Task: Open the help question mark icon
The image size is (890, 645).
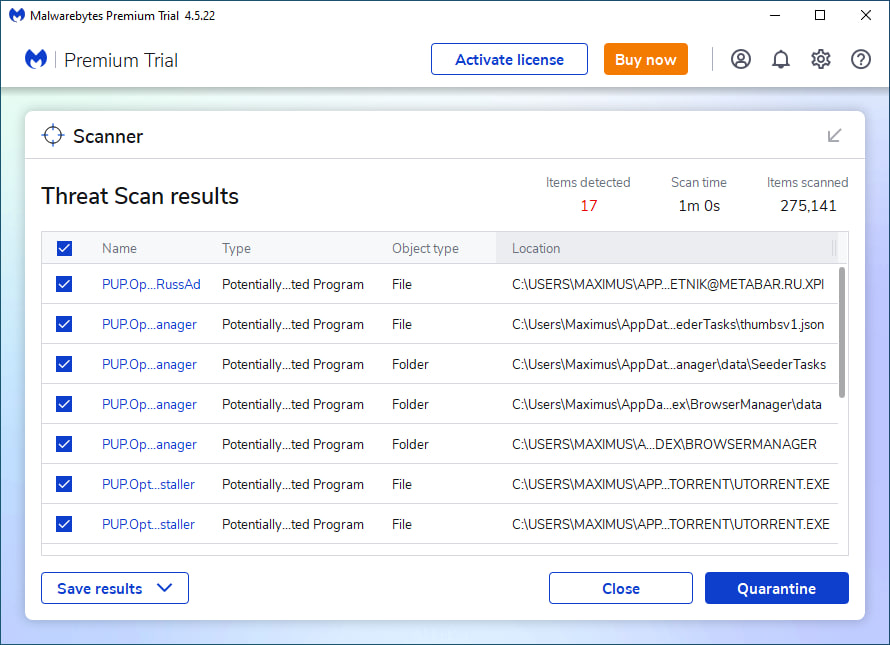Action: tap(860, 59)
